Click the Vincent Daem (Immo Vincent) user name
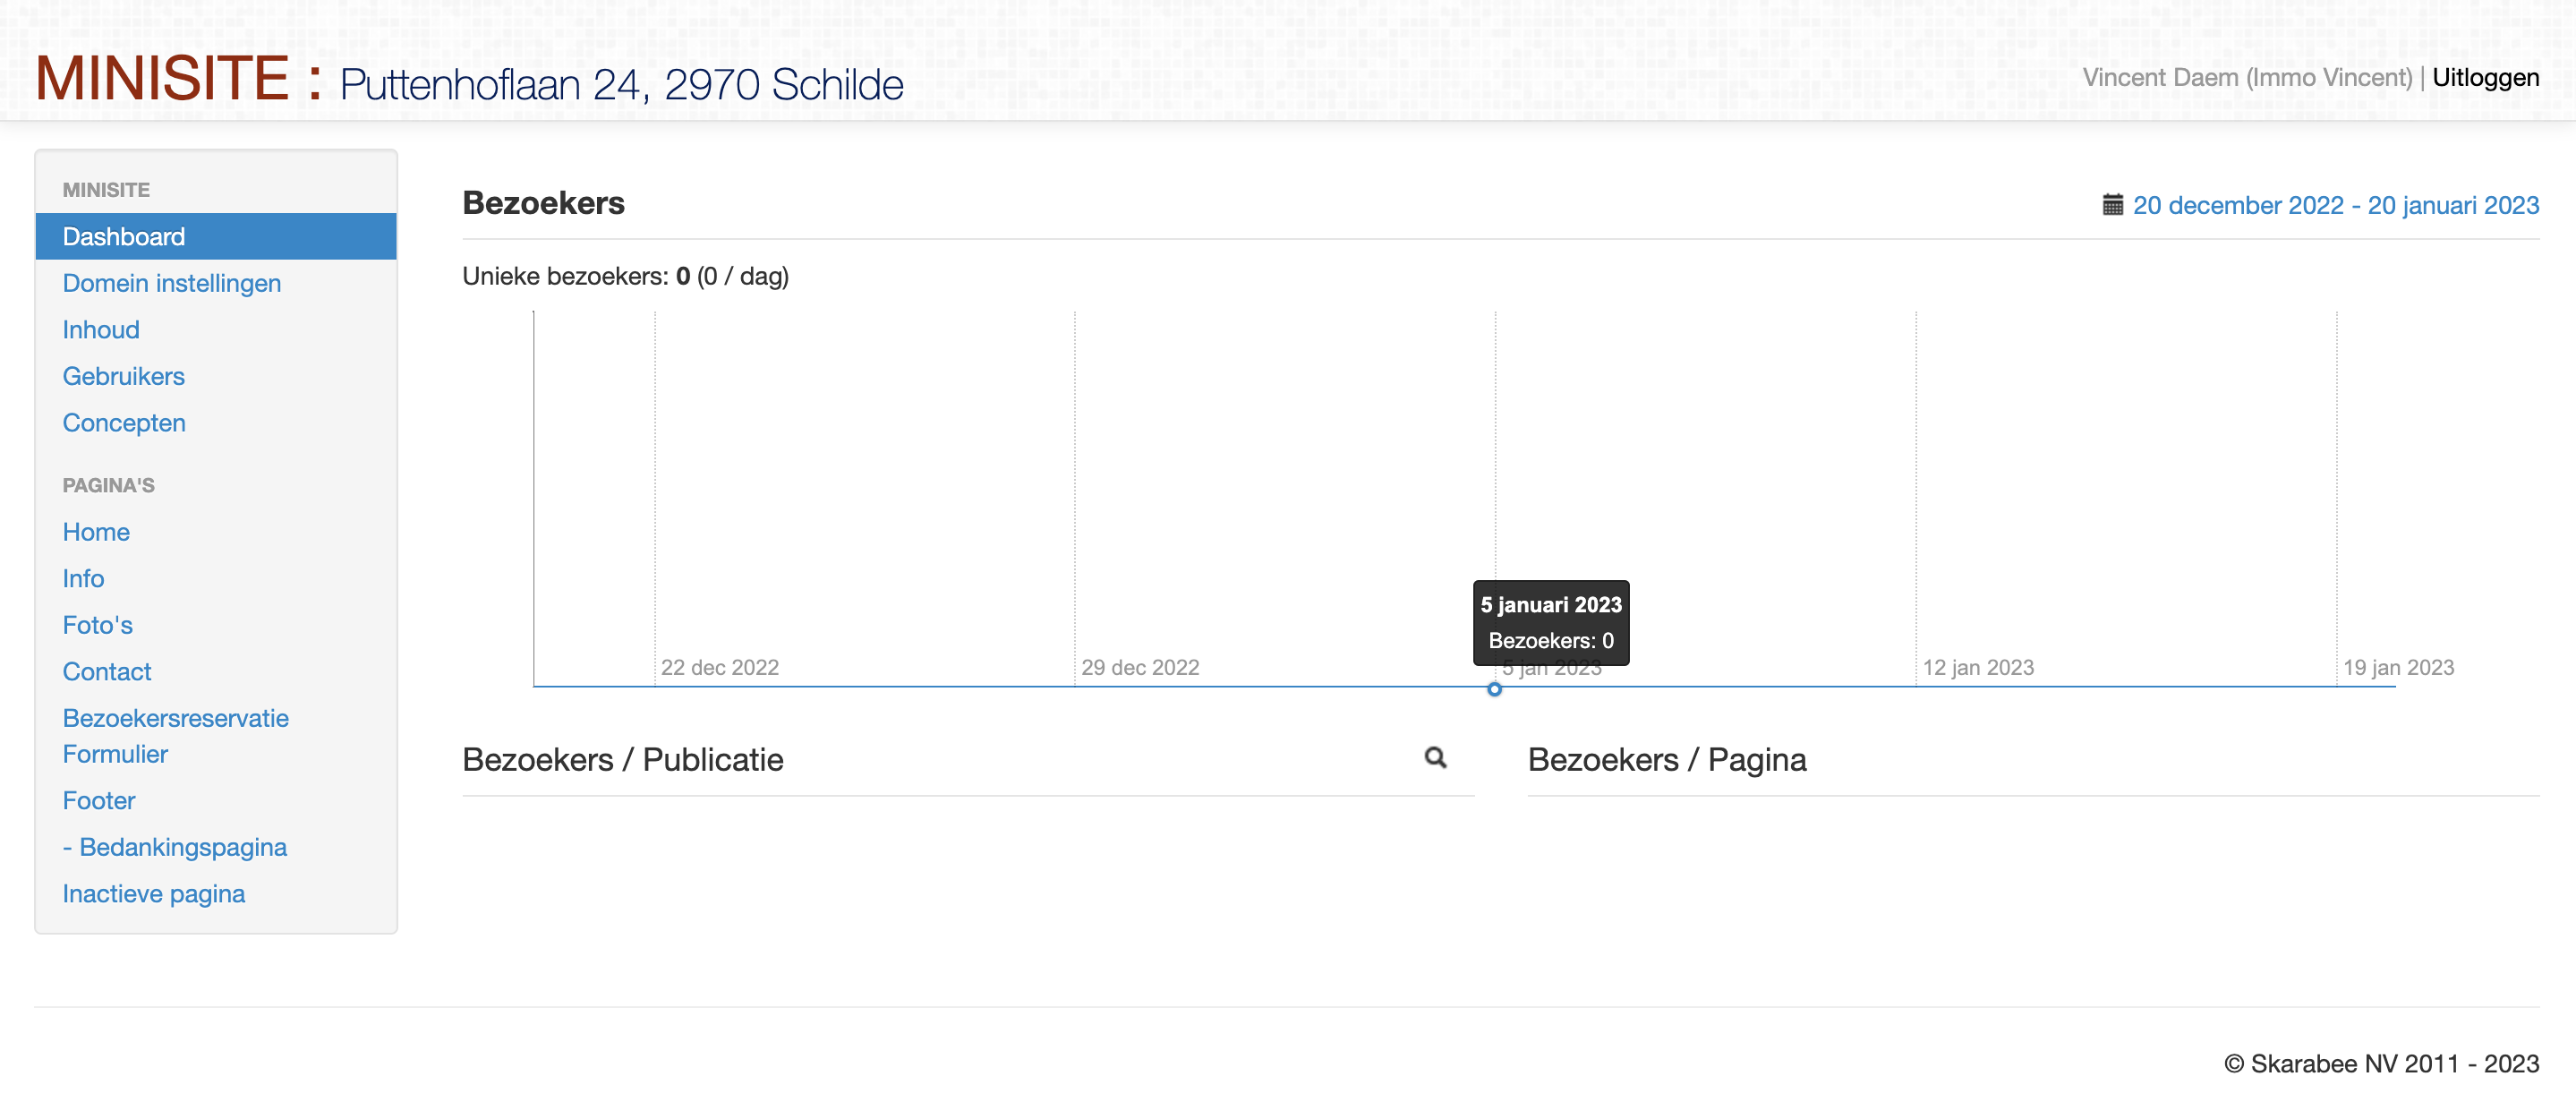Image resolution: width=2576 pixels, height=1119 pixels. pos(2247,78)
